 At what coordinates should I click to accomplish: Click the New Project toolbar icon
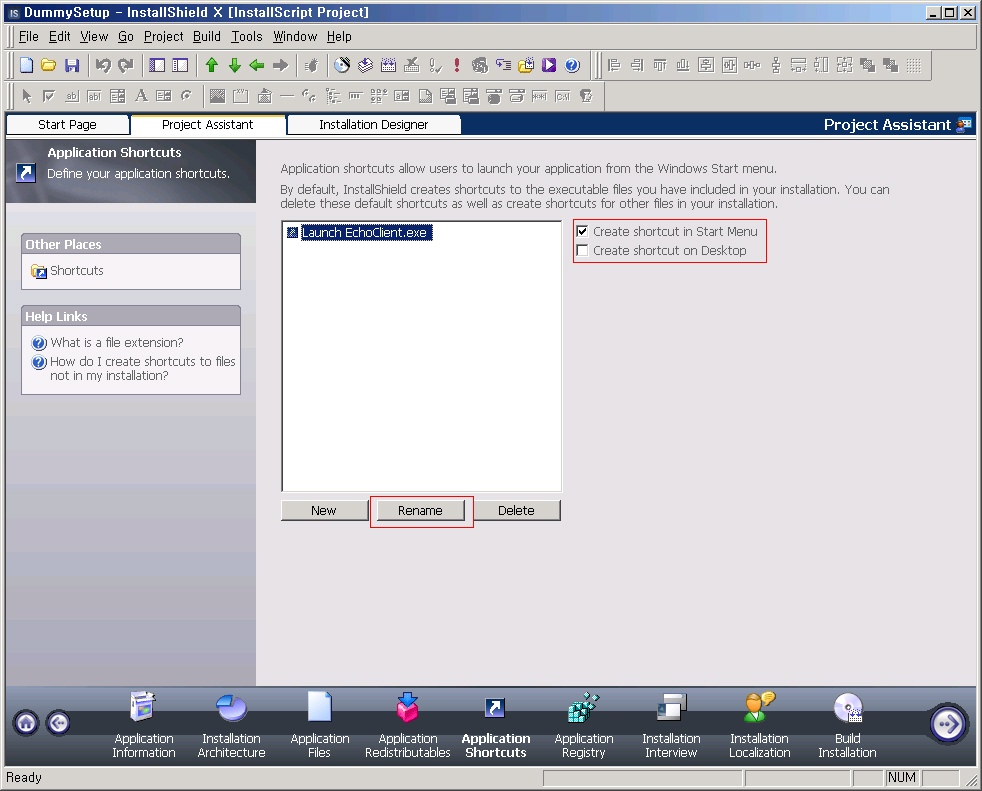click(x=26, y=65)
